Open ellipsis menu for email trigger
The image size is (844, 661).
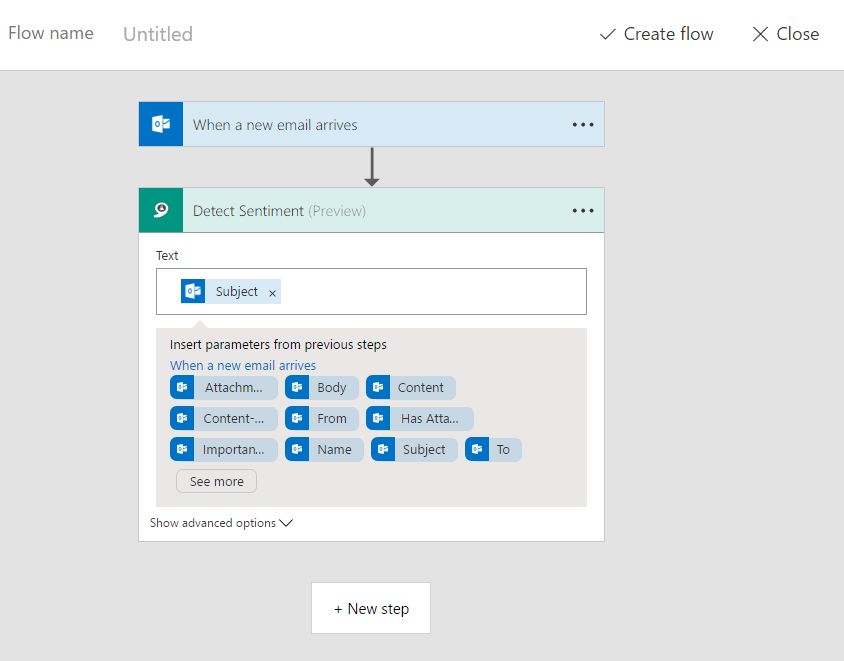(583, 125)
